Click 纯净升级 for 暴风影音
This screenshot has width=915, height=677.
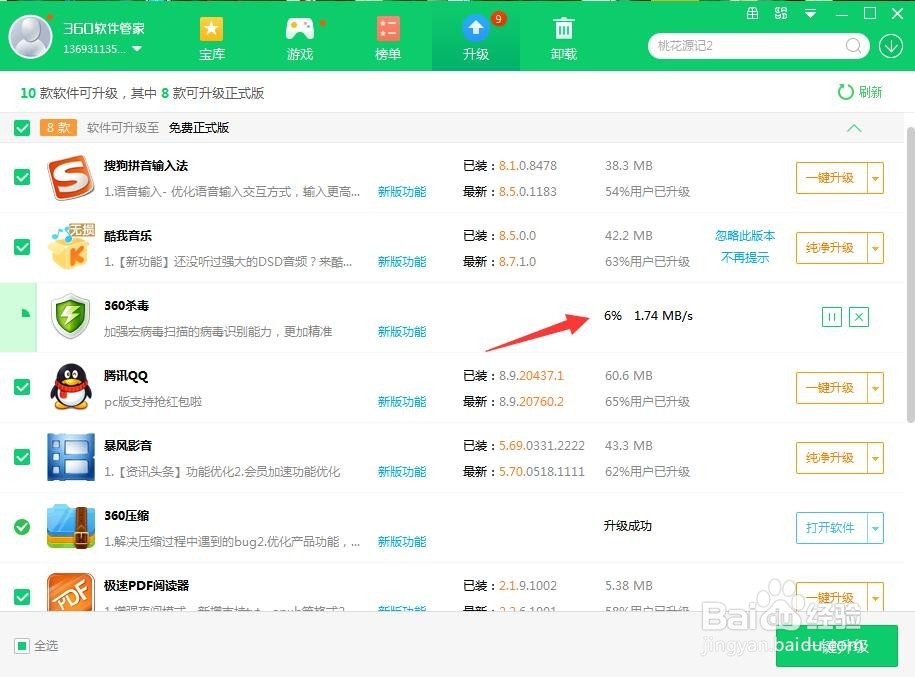832,458
